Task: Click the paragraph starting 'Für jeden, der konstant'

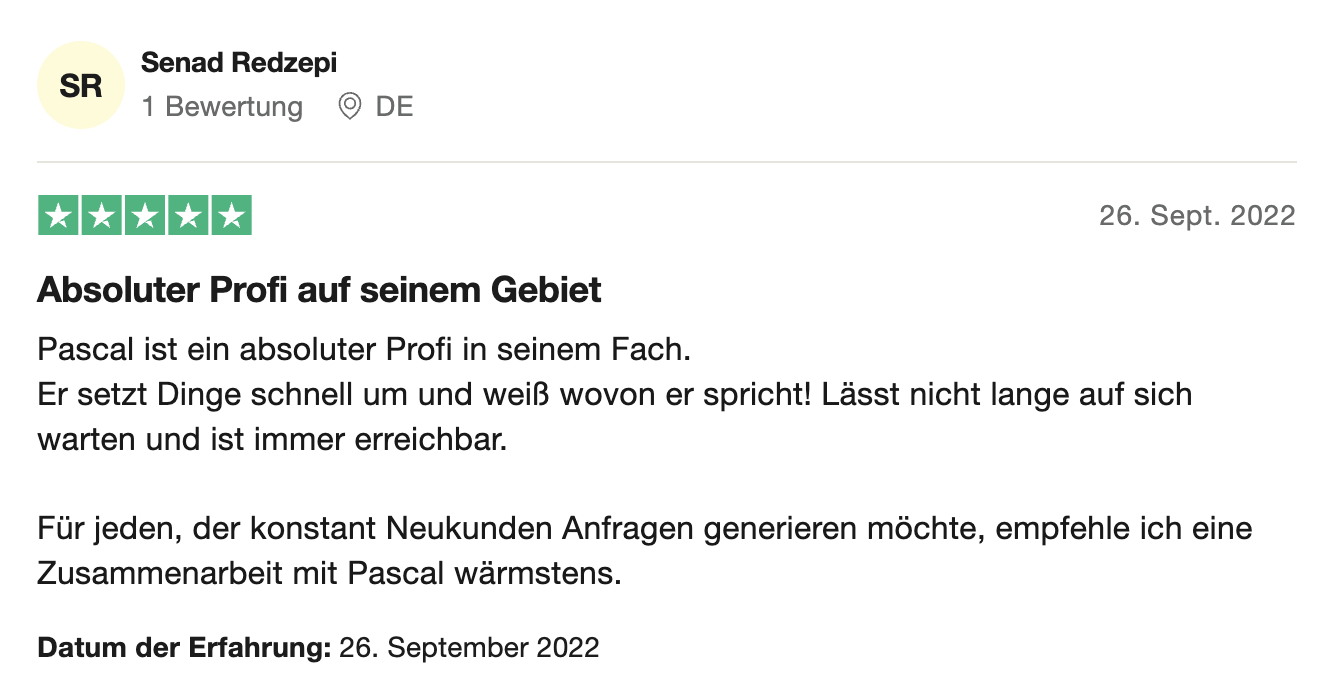Action: coord(644,528)
